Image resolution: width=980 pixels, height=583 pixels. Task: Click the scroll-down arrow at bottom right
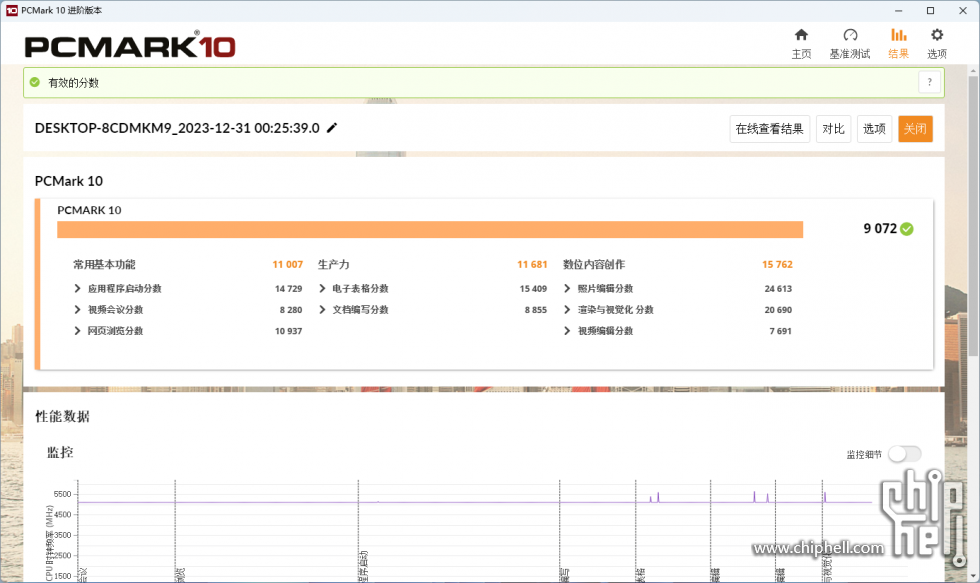tap(973, 576)
